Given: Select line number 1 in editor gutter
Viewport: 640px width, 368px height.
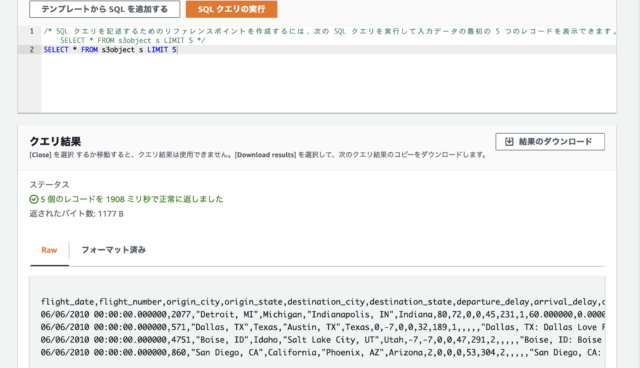Looking at the screenshot, I should (32, 31).
